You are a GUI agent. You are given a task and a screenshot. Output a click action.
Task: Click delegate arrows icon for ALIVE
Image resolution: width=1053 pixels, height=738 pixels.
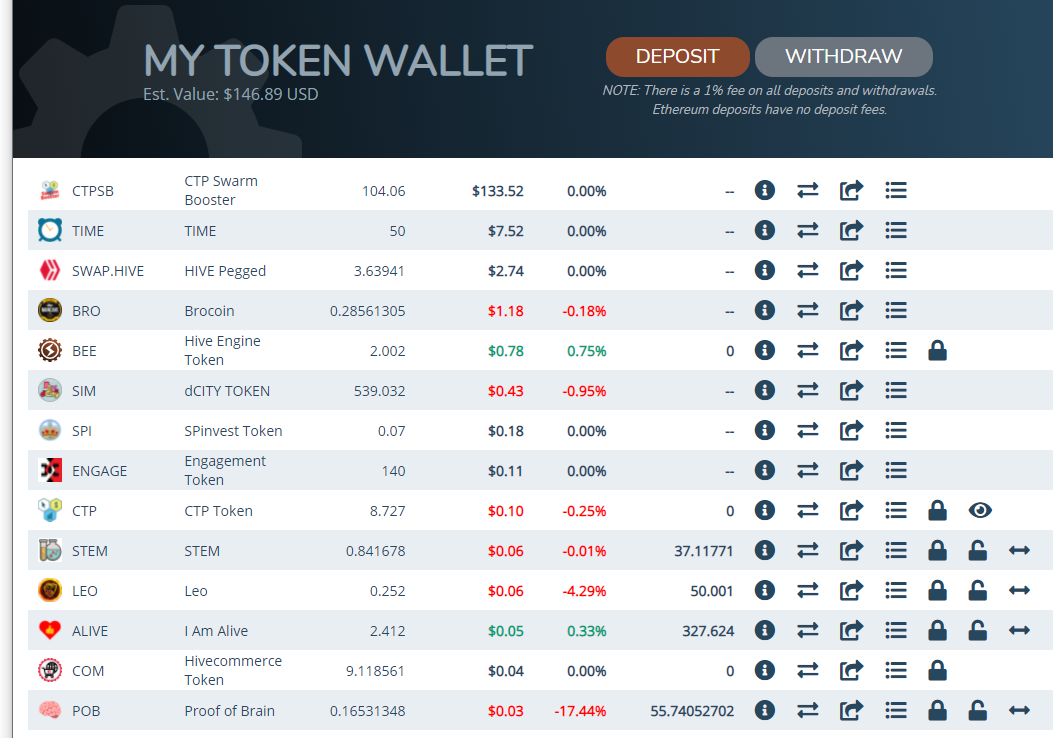pos(1019,631)
